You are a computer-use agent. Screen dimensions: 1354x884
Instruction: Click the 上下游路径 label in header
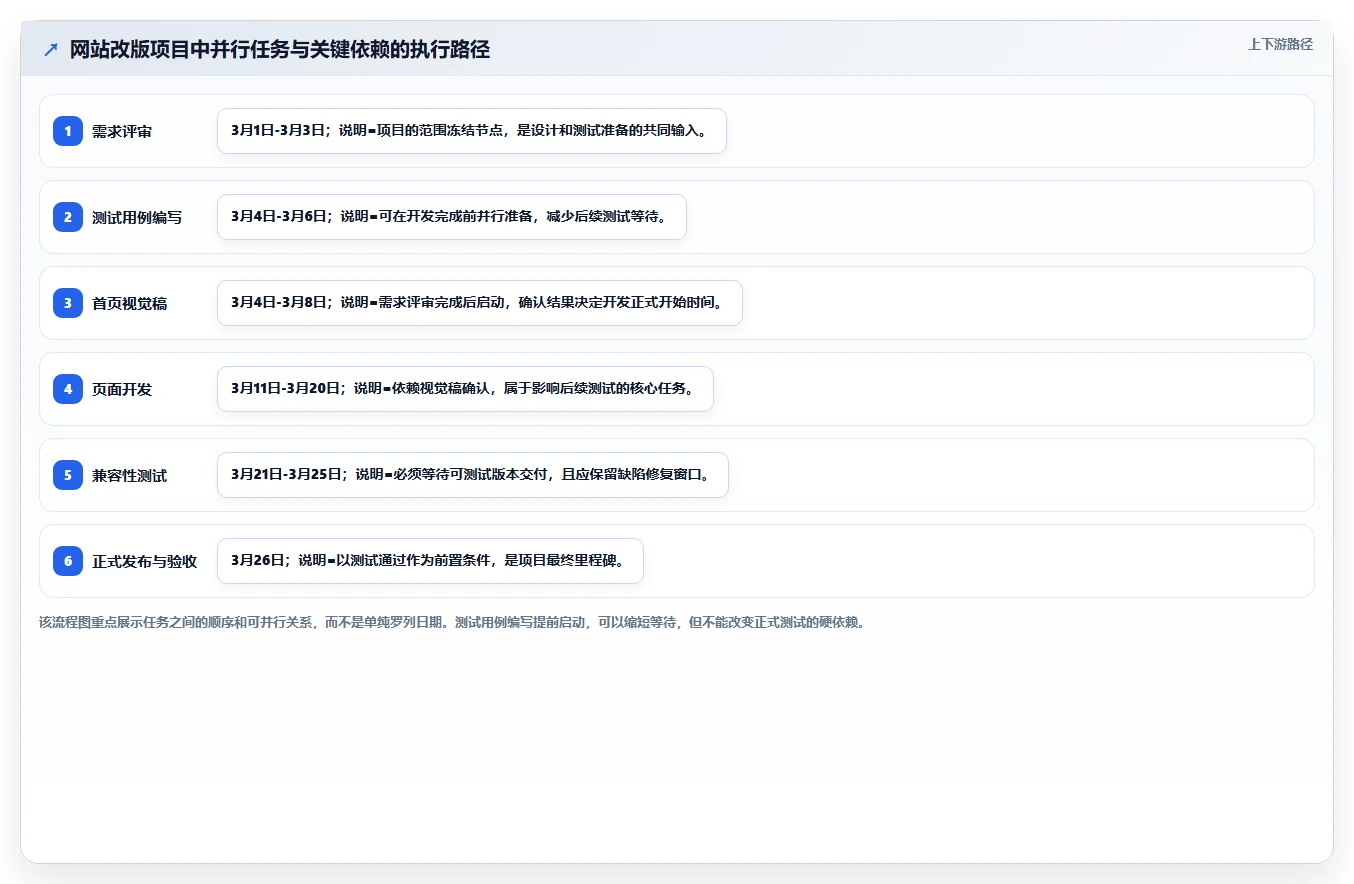point(1280,44)
